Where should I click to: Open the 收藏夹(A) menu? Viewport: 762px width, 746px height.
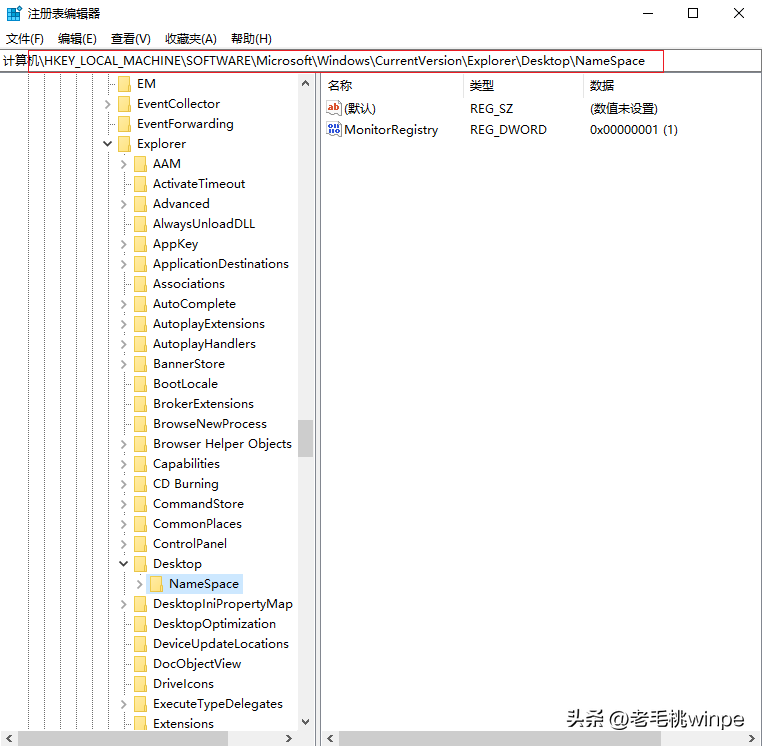[x=190, y=39]
